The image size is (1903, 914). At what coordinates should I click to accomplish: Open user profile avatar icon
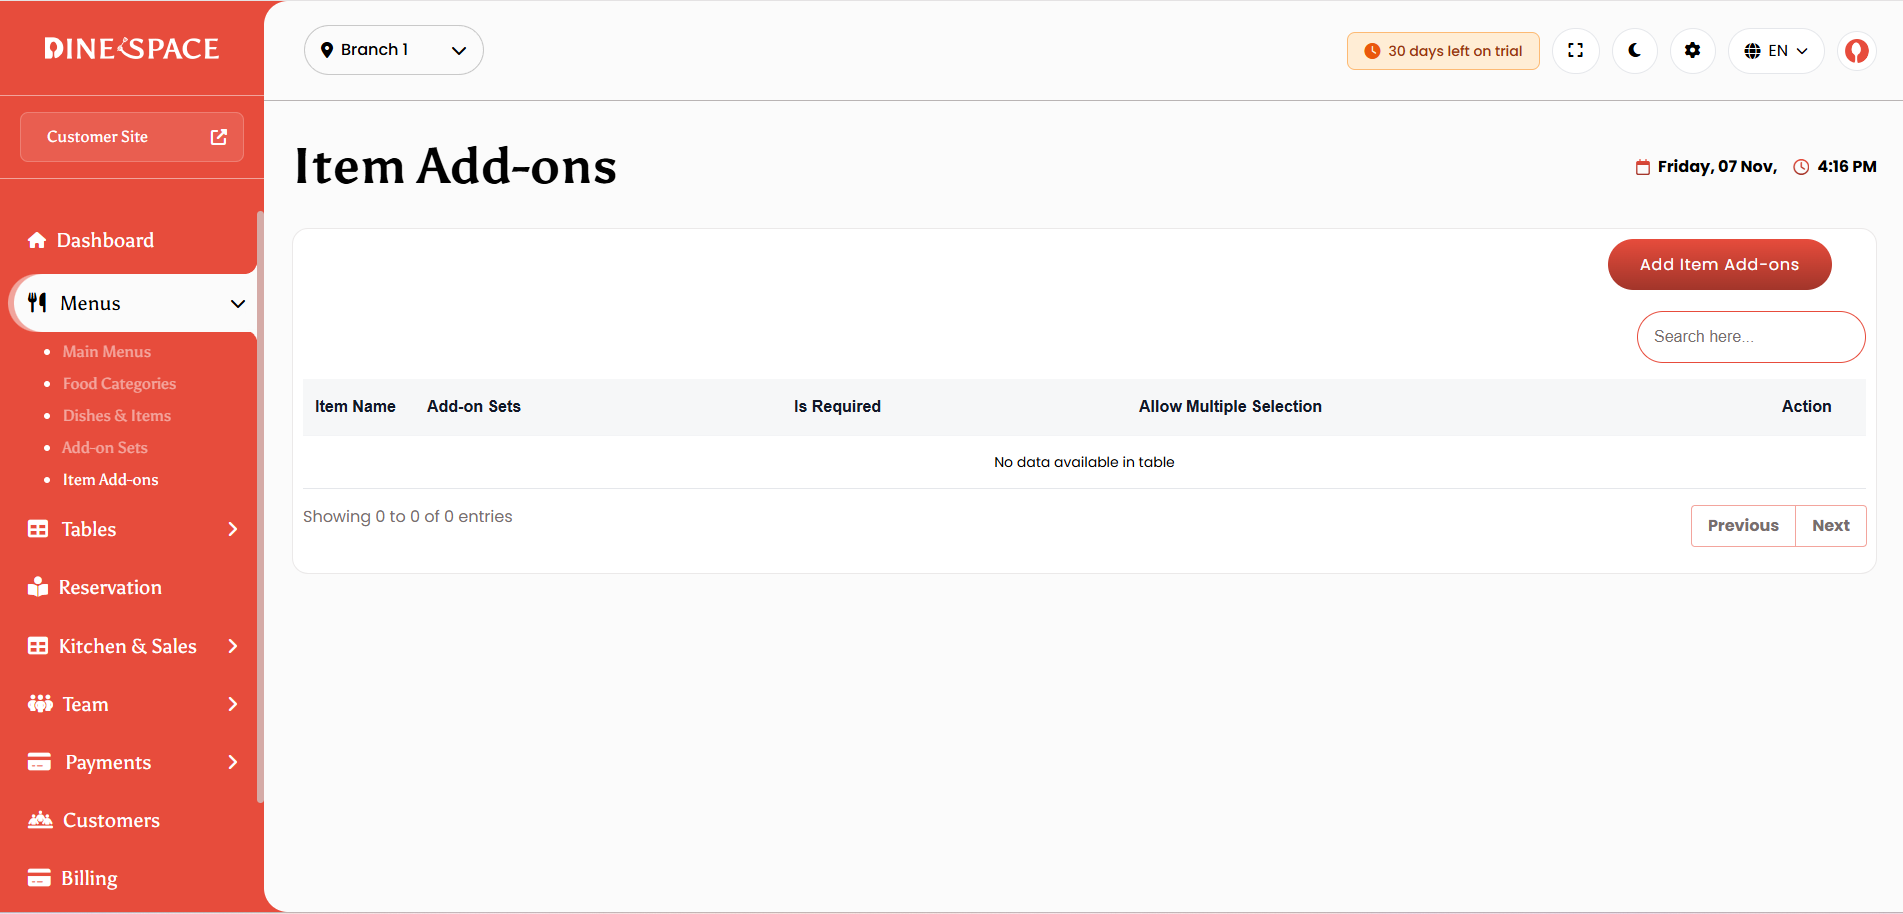tap(1856, 50)
